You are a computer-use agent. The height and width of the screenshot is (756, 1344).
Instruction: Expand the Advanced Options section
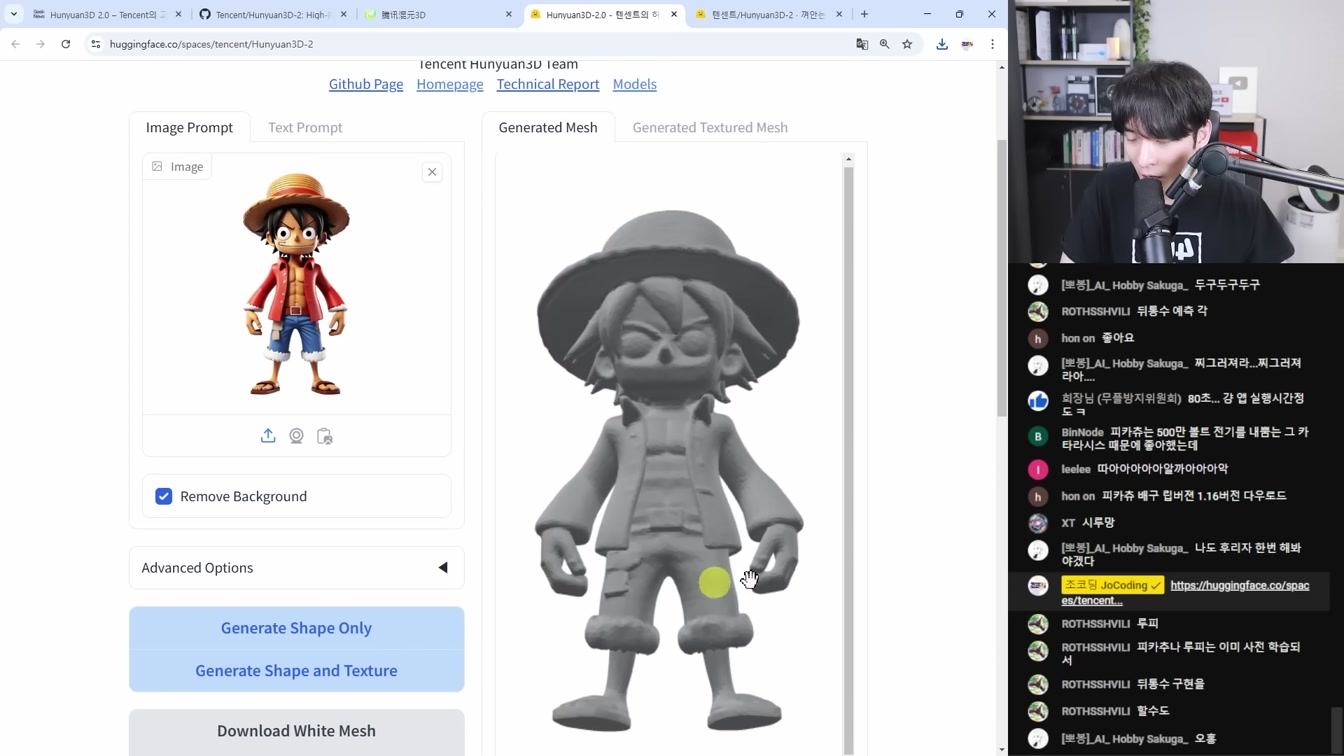(x=296, y=568)
